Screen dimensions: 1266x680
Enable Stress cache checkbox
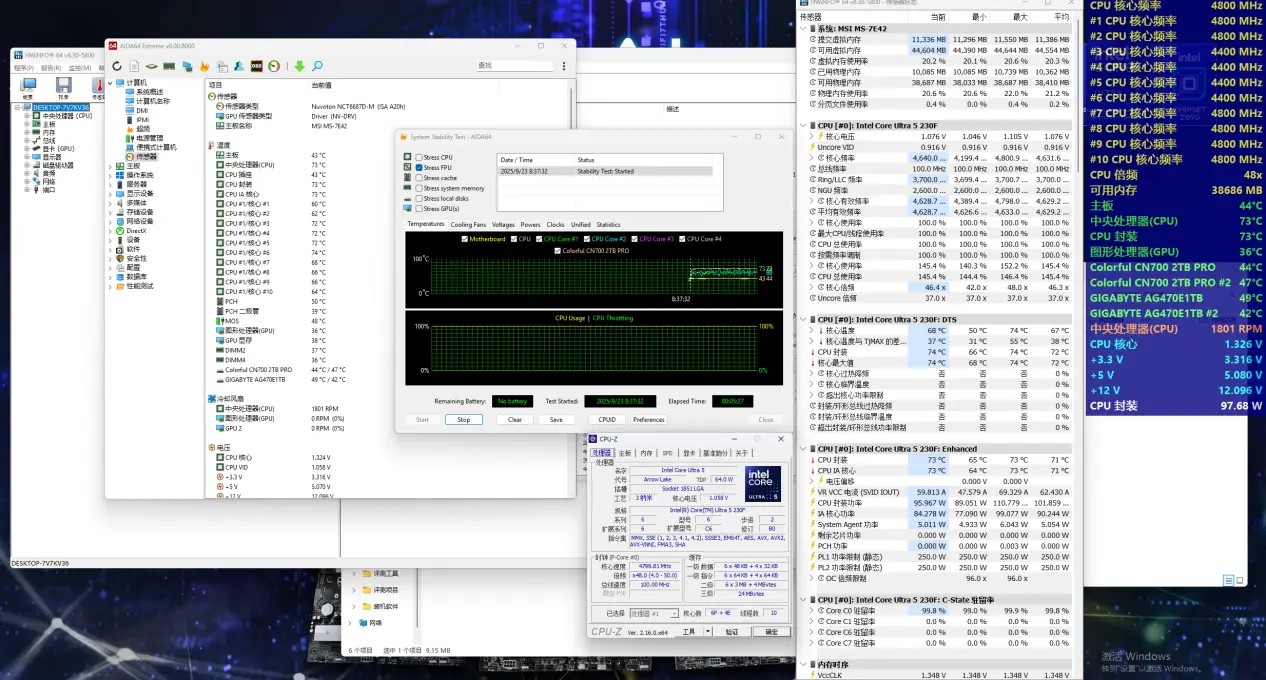[x=419, y=178]
